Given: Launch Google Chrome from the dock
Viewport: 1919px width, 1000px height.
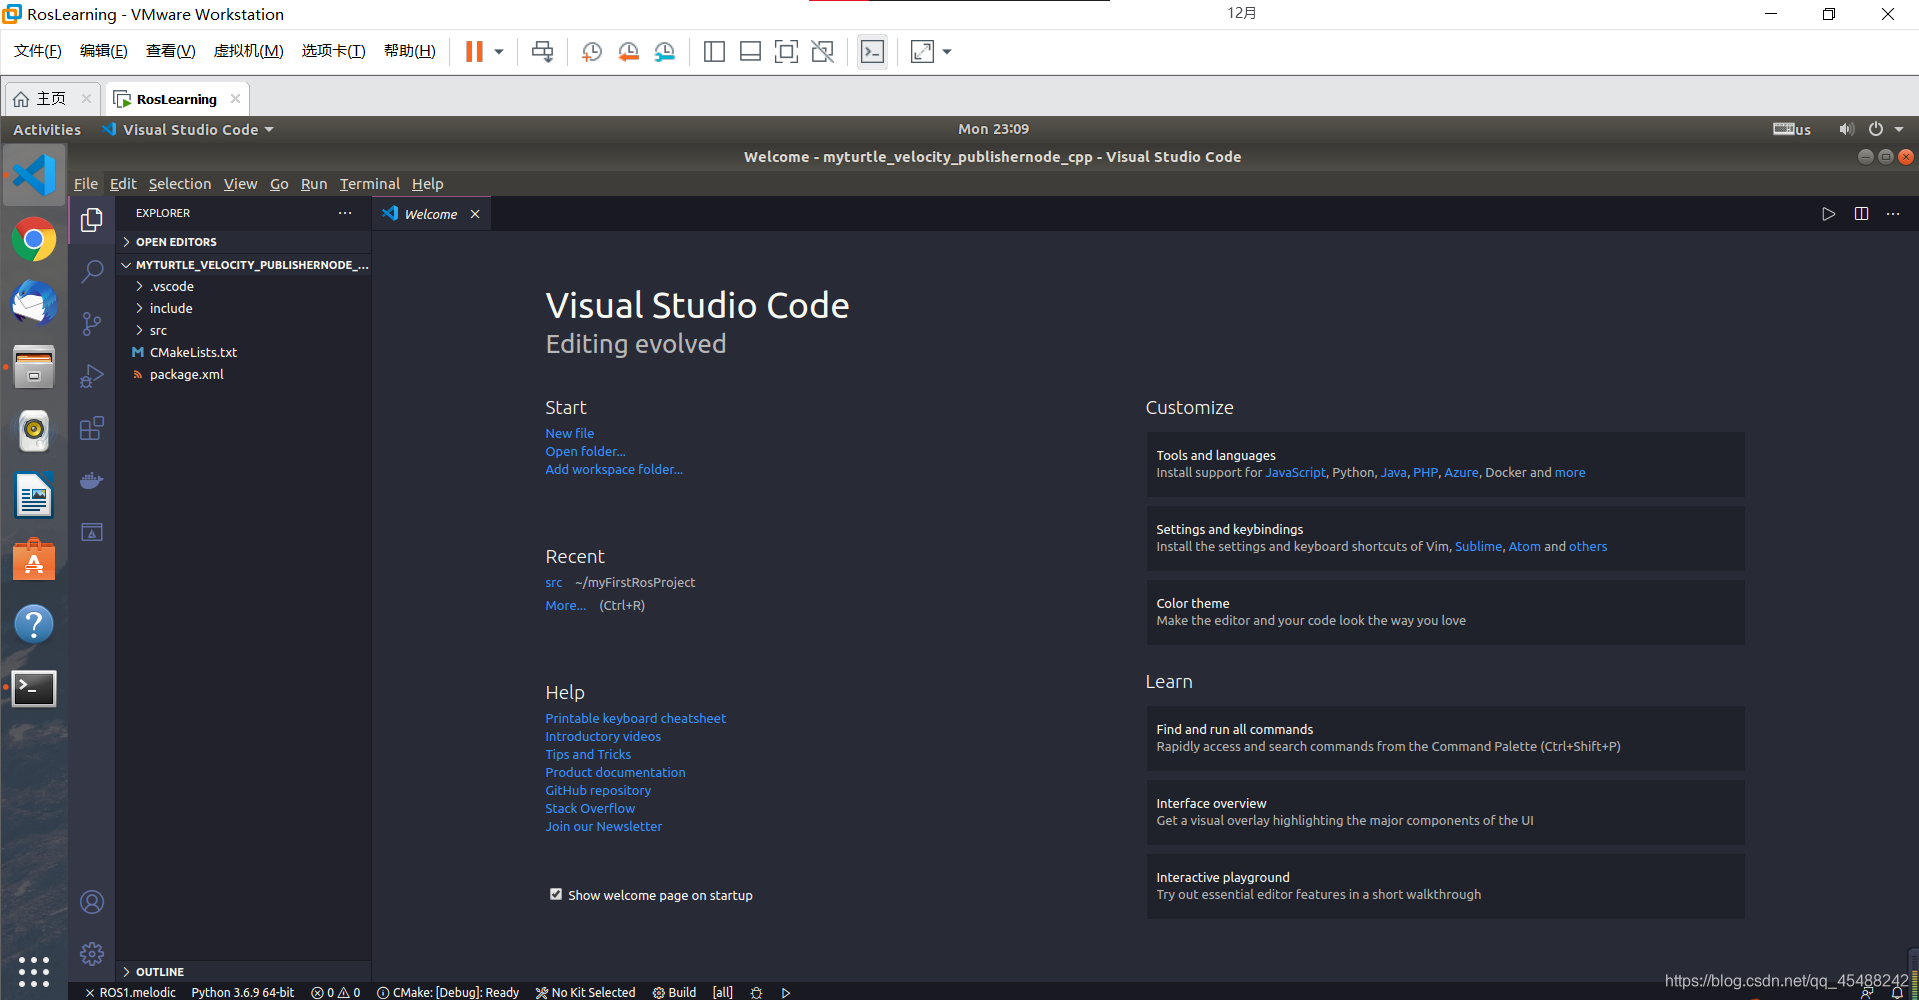Looking at the screenshot, I should point(34,240).
